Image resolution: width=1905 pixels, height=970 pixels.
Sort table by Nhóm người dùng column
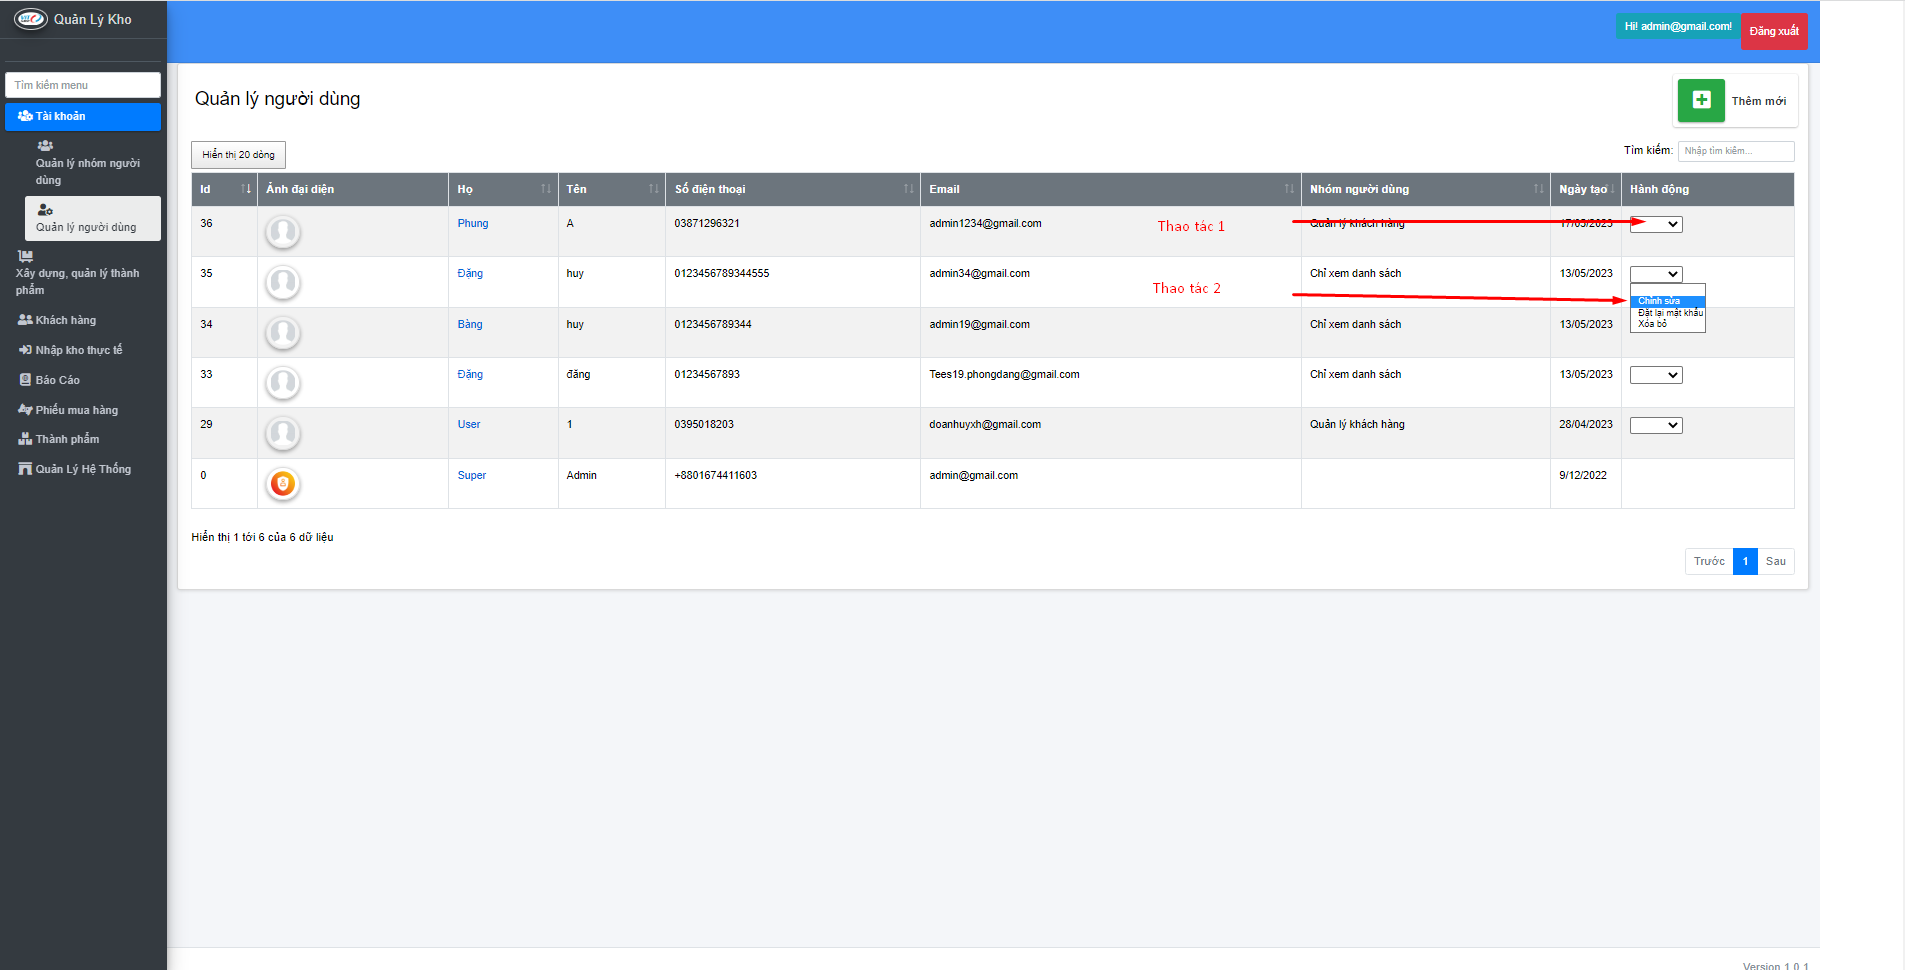[x=1426, y=189]
